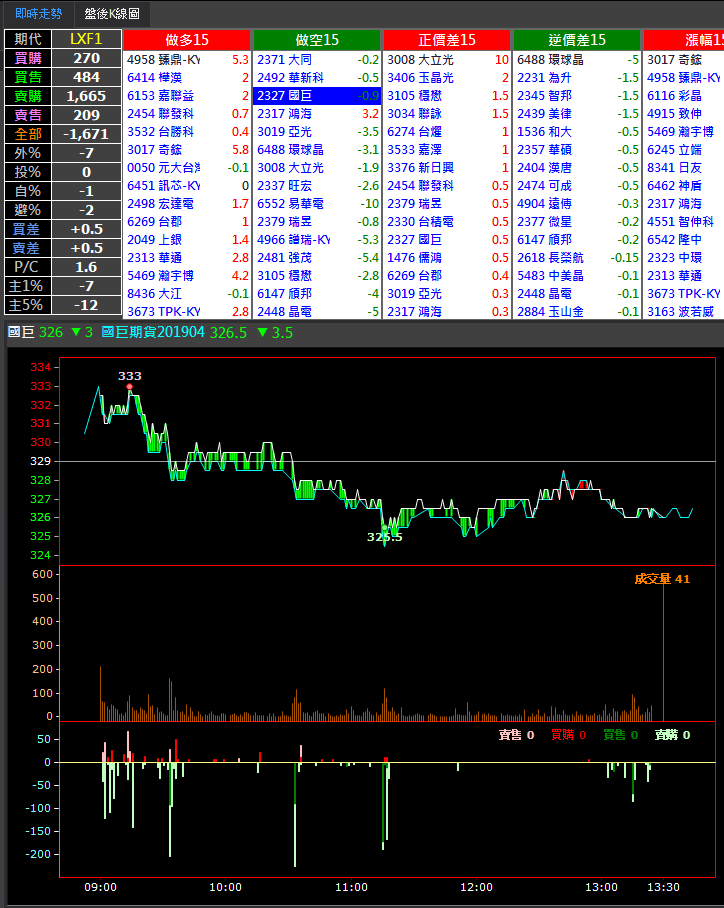The width and height of the screenshot is (724, 908).
Task: Click the 買售 value 484
Action: click(x=86, y=77)
